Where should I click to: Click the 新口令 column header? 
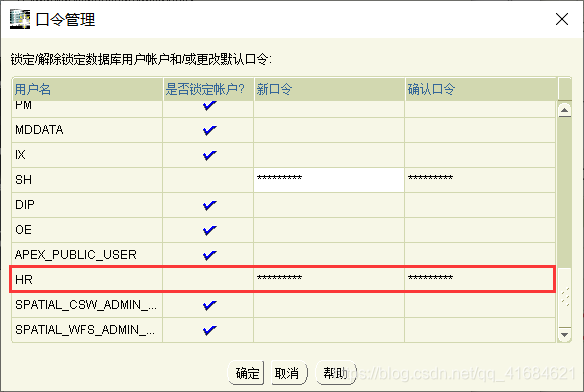pos(330,89)
